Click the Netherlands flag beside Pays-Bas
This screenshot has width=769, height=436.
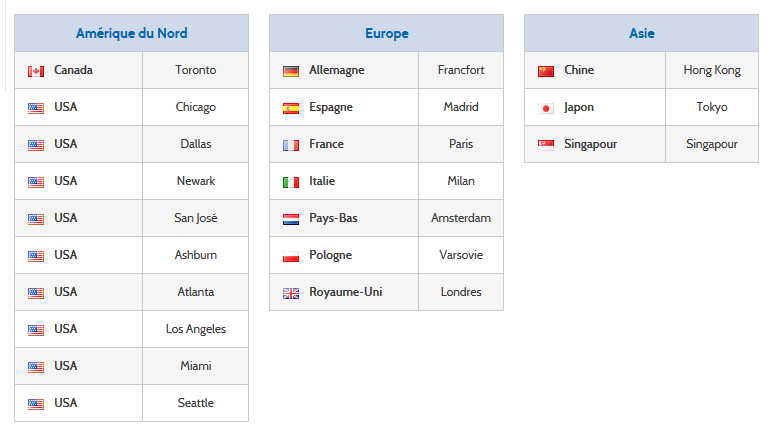click(291, 219)
